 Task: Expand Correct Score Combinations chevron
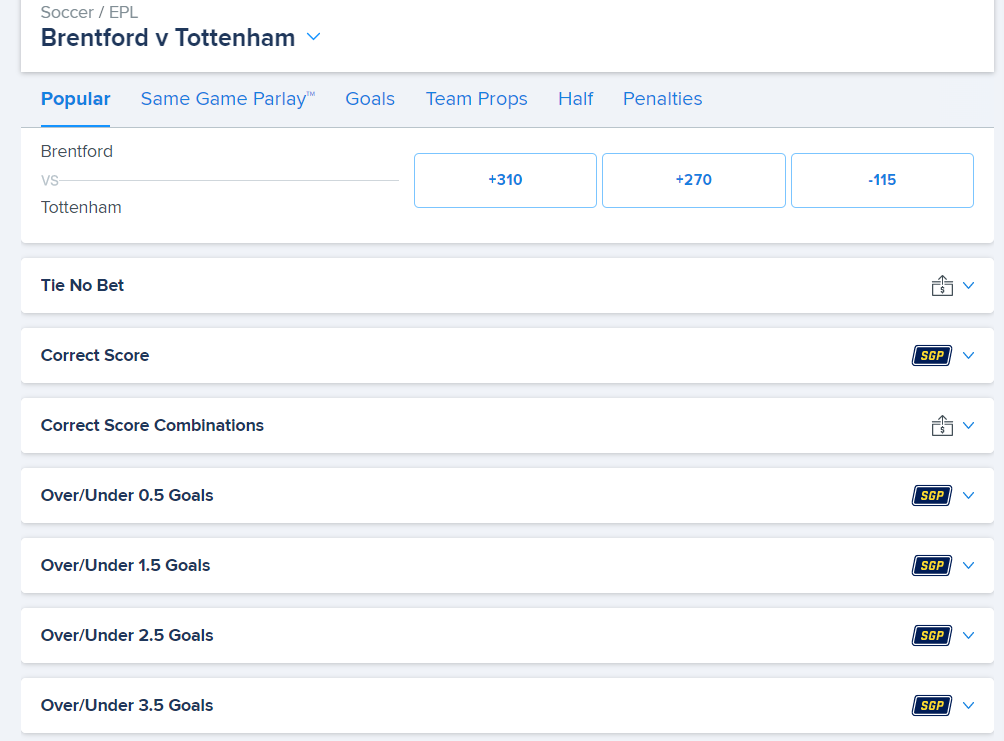pyautogui.click(x=969, y=425)
